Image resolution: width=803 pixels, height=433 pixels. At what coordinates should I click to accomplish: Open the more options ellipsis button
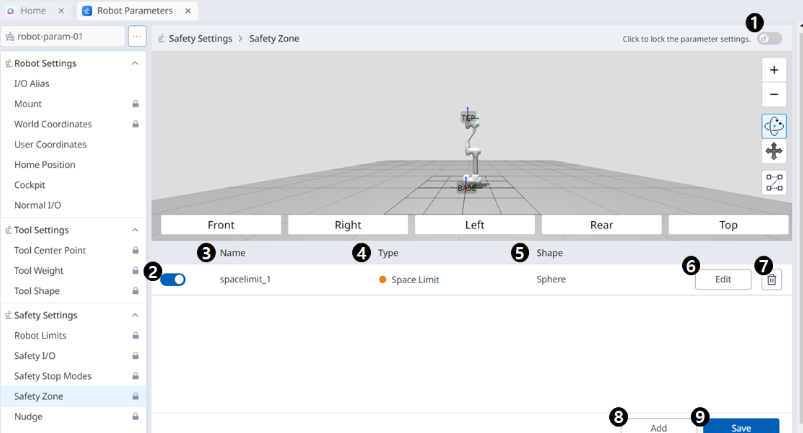[x=138, y=36]
